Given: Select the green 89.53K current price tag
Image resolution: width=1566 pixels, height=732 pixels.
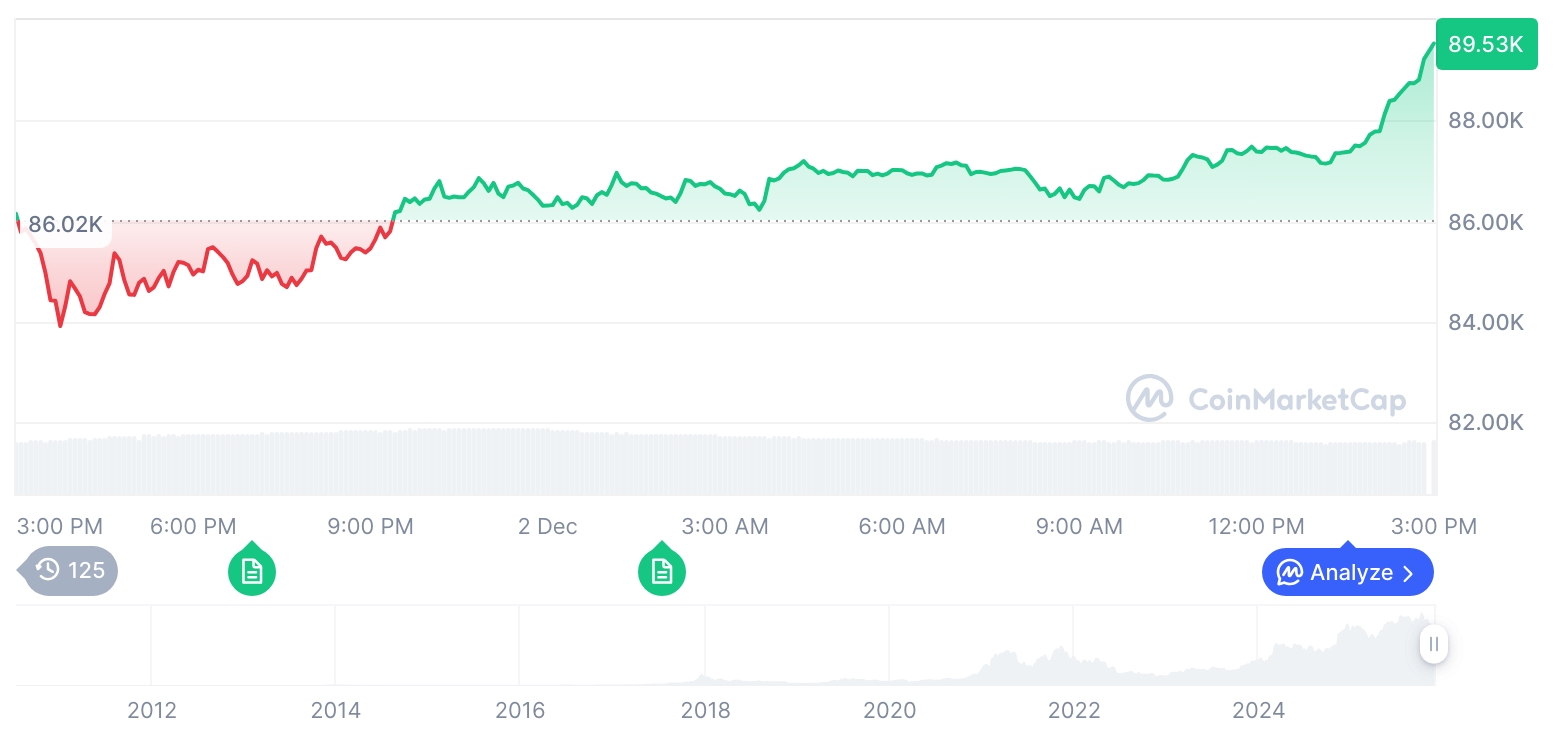Looking at the screenshot, I should [1485, 44].
